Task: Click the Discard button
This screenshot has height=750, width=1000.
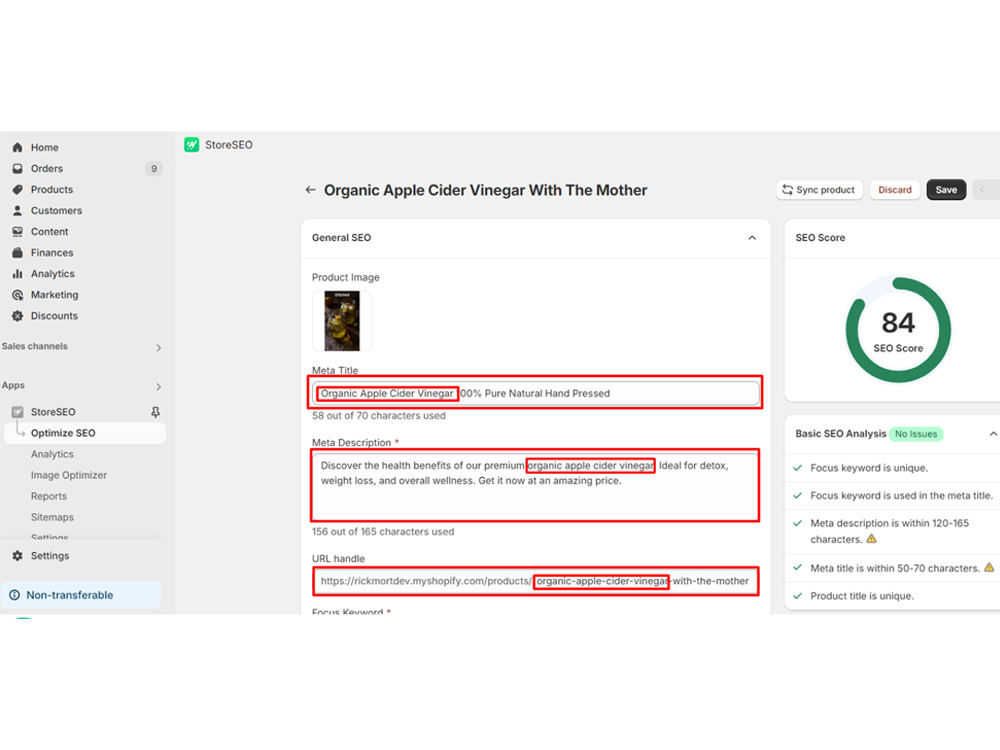Action: click(x=895, y=190)
